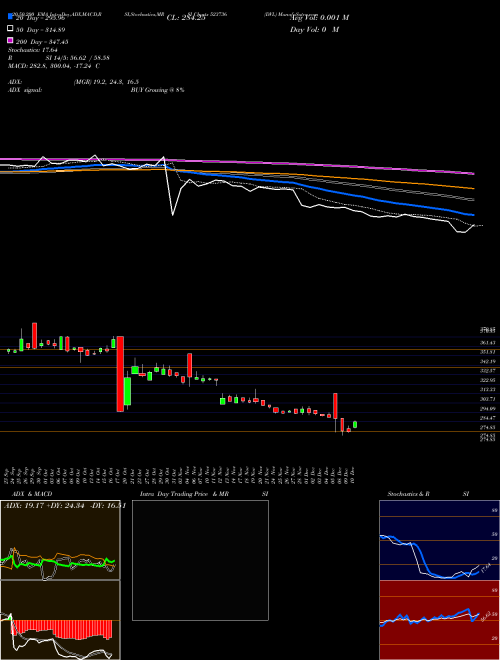The image size is (500, 660).
Task: Click the tall red candlestick near 08 Dec
Action: [335, 406]
